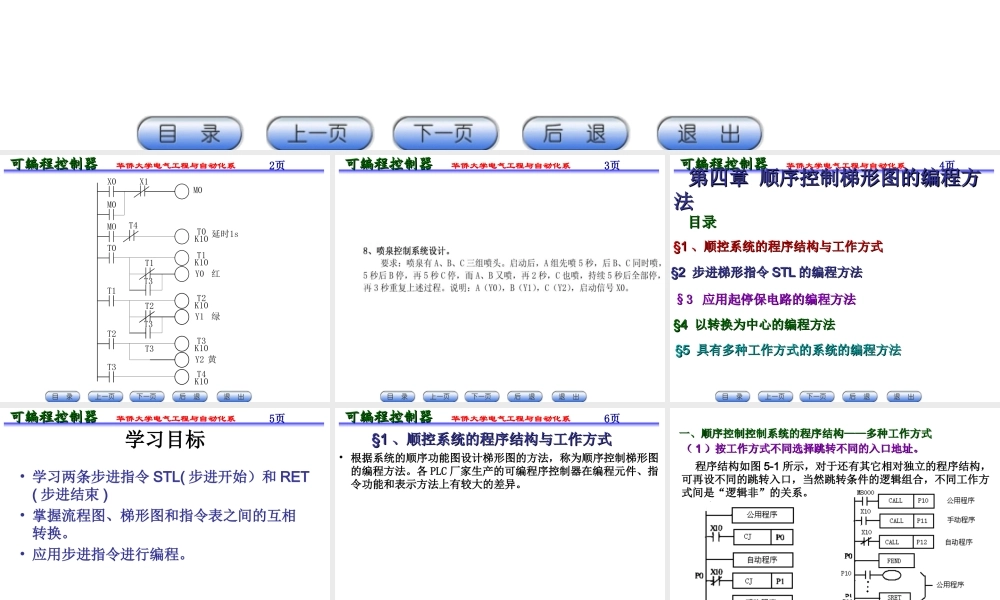Image resolution: width=1000 pixels, height=600 pixels.
Task: Click the 自动程序 box in the flowchart
Action: tap(762, 560)
